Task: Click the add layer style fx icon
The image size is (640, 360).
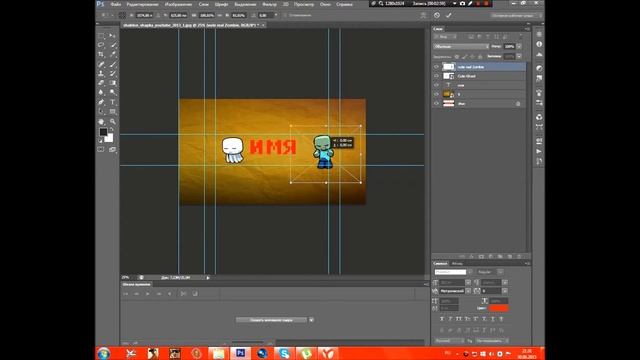Action: click(x=472, y=256)
